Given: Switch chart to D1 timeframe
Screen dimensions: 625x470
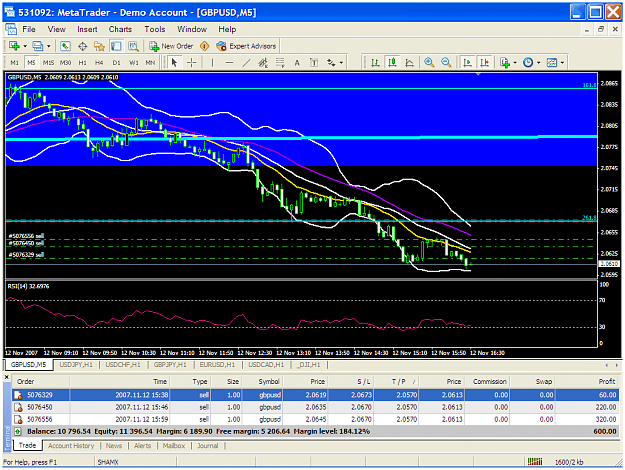Looking at the screenshot, I should pos(116,63).
